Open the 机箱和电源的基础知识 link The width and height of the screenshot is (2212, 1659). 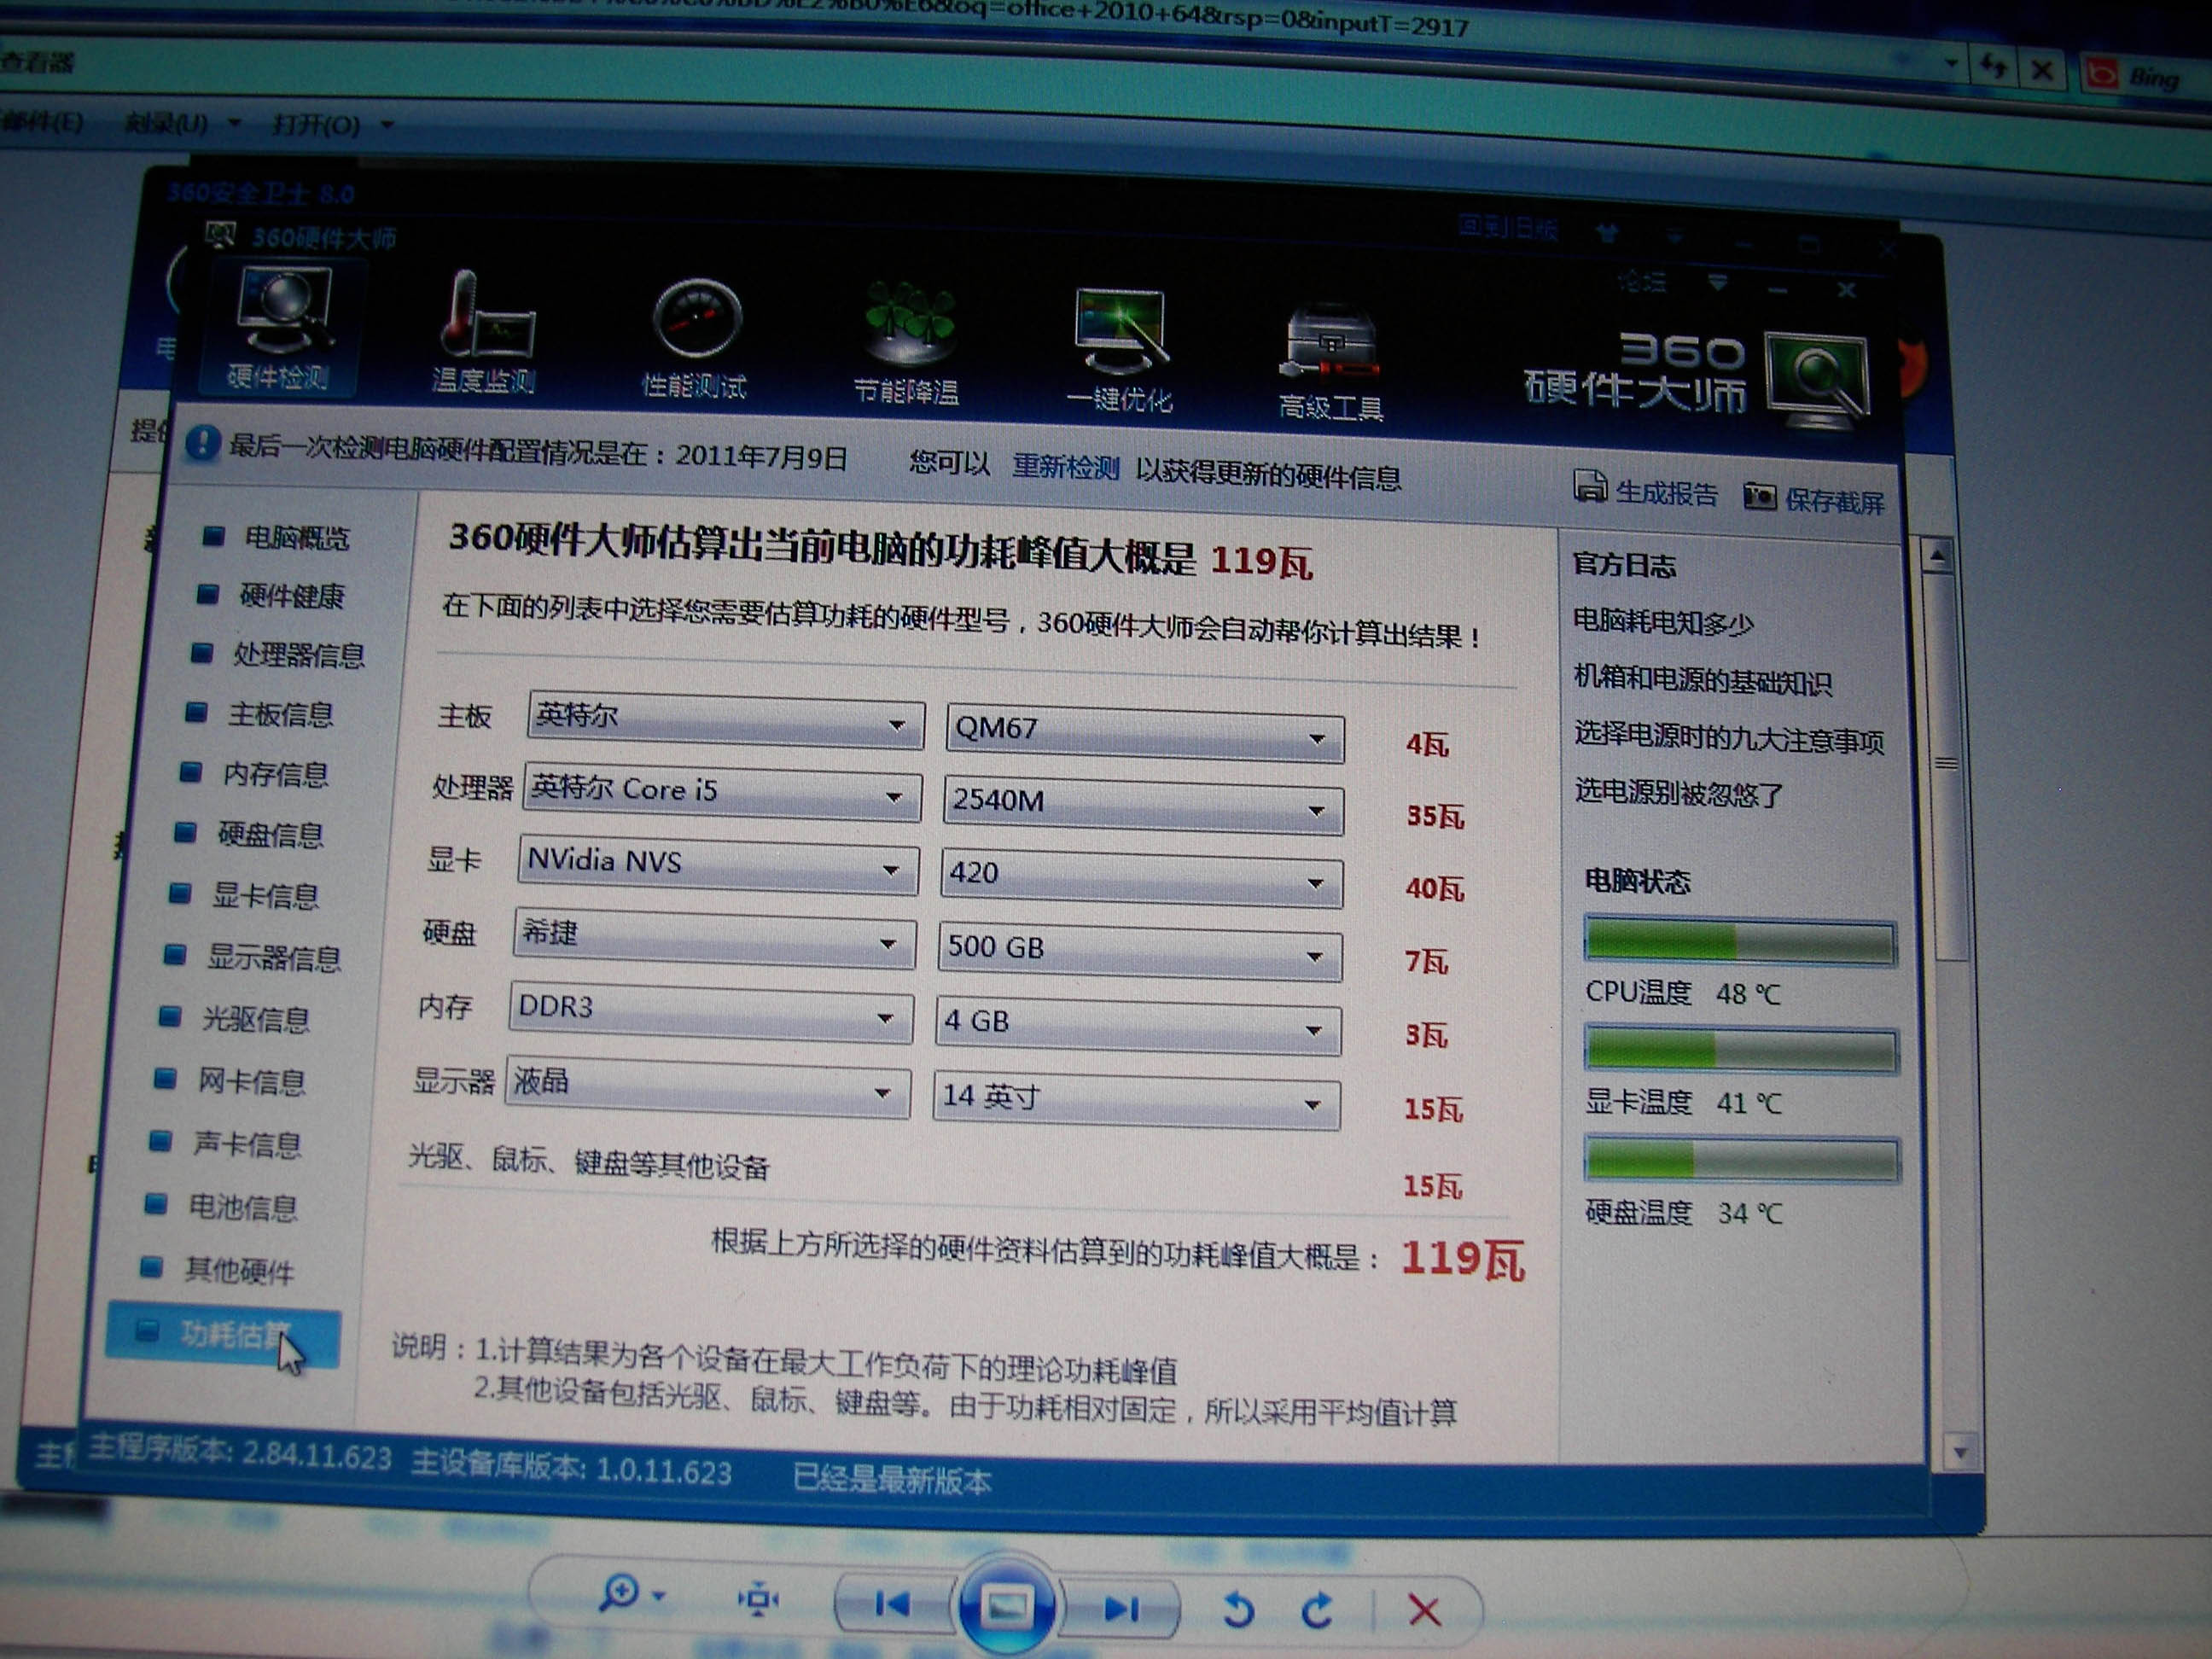1703,680
